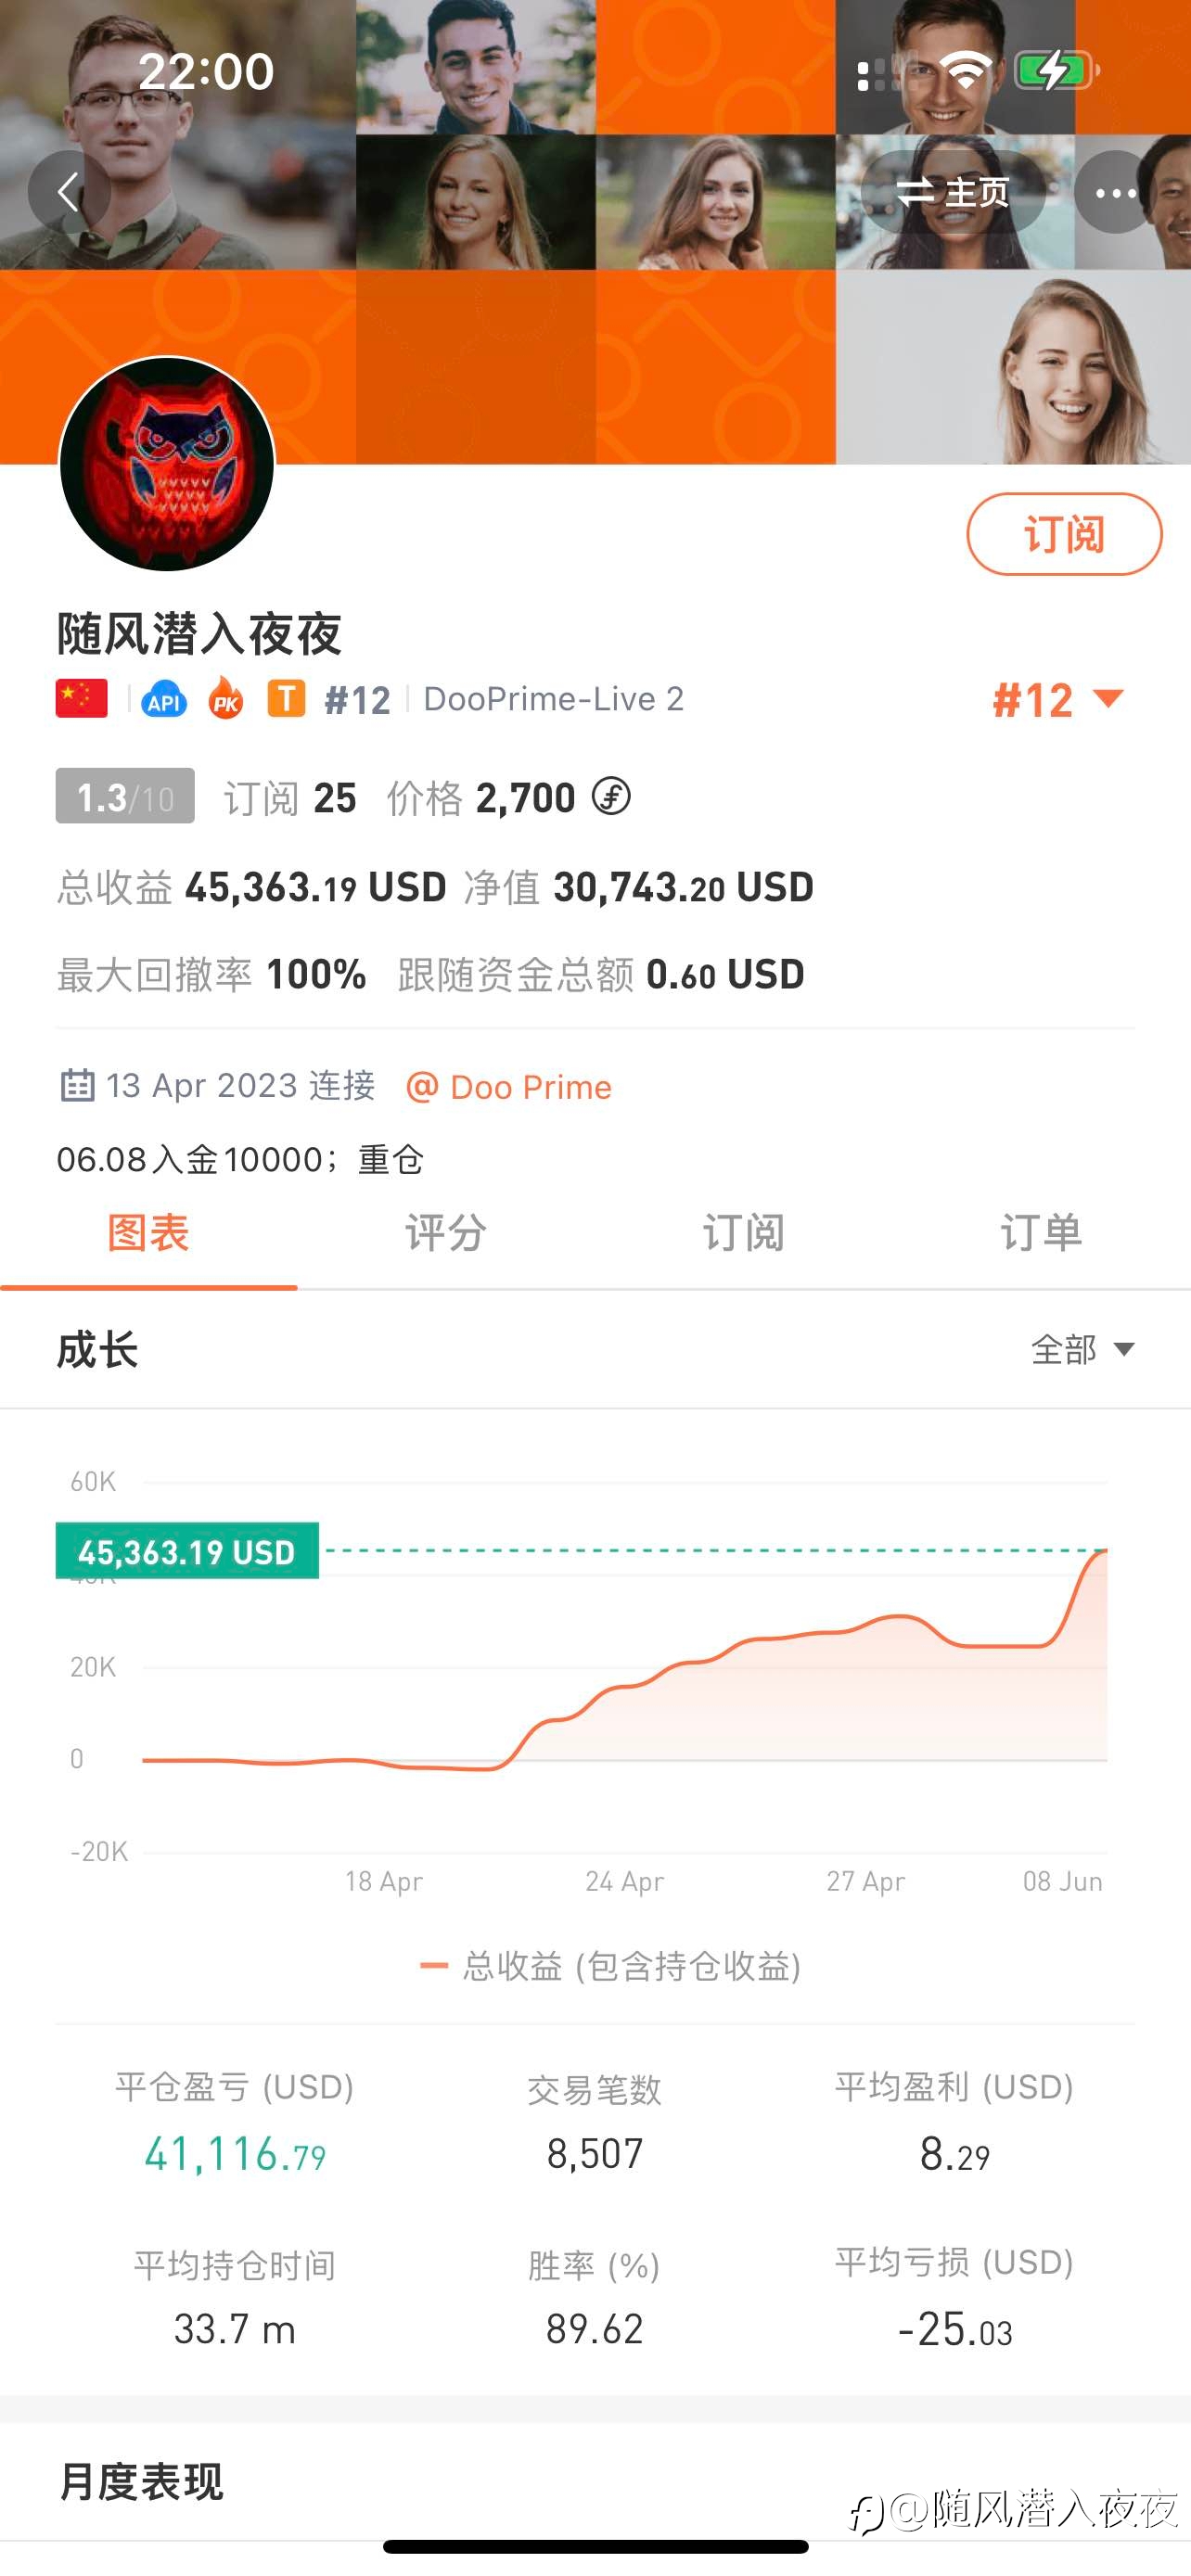This screenshot has width=1191, height=2576.
Task: Open the 全部 time range dropdown
Action: point(1082,1349)
